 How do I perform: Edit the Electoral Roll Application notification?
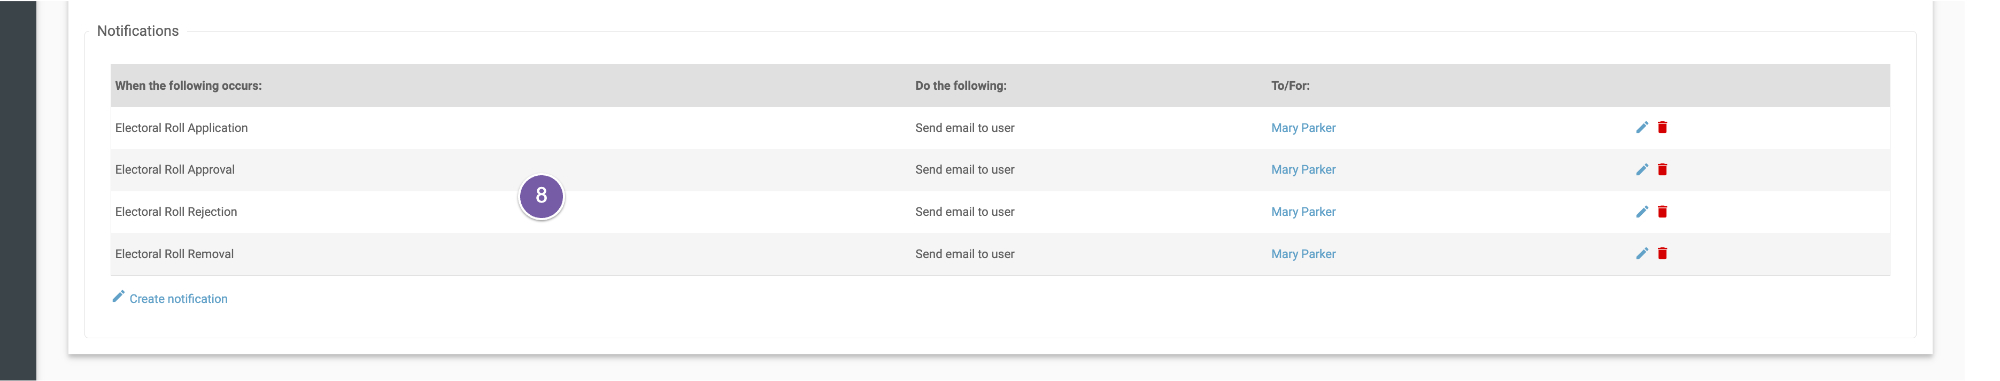click(1642, 127)
